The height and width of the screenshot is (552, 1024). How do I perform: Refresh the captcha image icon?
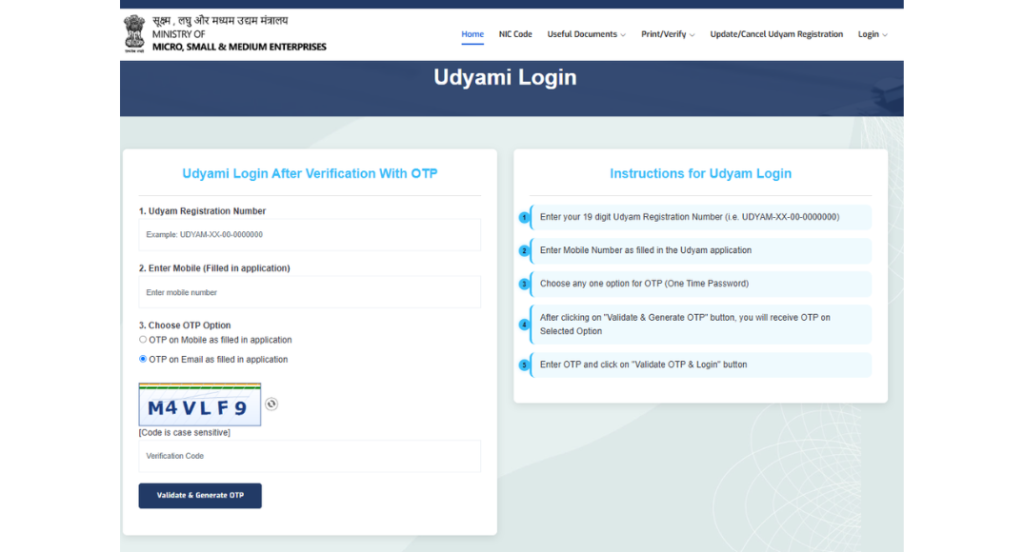pyautogui.click(x=272, y=404)
